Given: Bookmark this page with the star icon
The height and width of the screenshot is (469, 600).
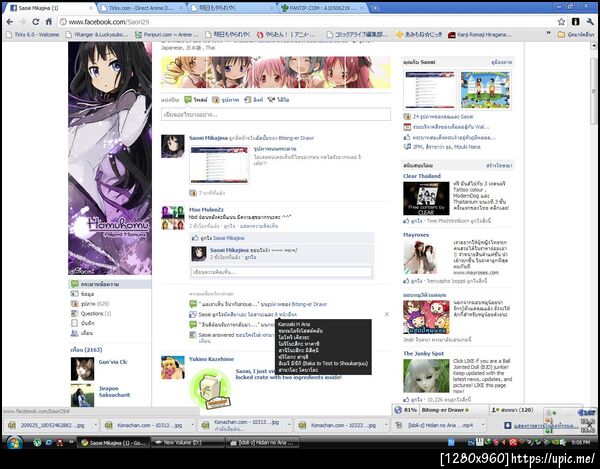Looking at the screenshot, I should pyautogui.click(x=561, y=22).
